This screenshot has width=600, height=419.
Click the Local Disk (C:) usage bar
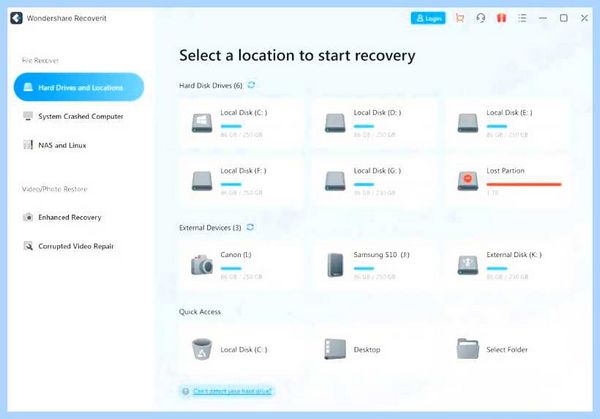point(231,126)
